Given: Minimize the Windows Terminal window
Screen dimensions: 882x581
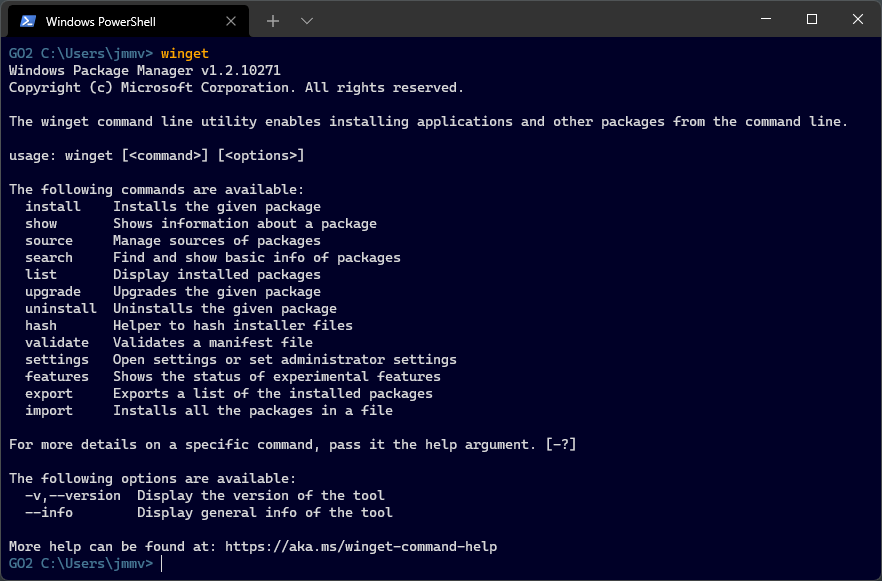Looking at the screenshot, I should (x=766, y=19).
